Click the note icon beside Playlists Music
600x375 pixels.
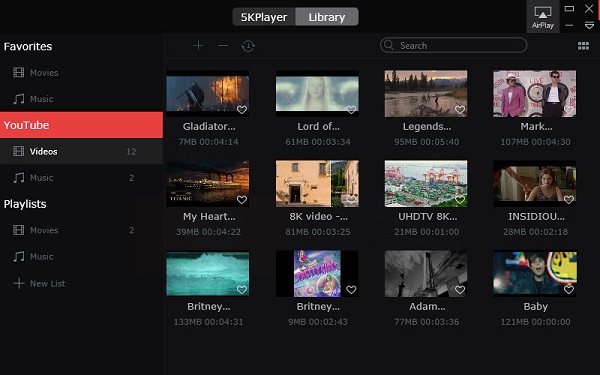click(18, 256)
